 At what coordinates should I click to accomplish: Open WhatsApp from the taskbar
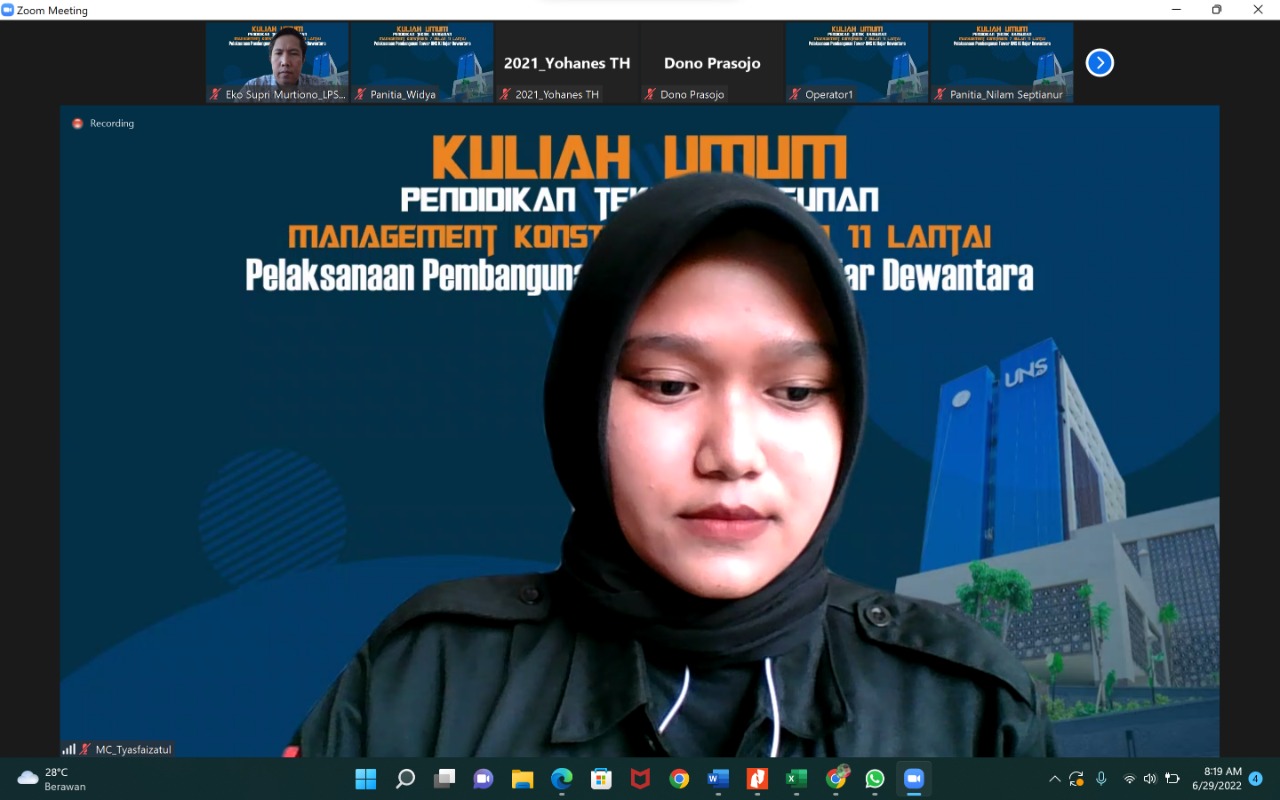pyautogui.click(x=875, y=779)
